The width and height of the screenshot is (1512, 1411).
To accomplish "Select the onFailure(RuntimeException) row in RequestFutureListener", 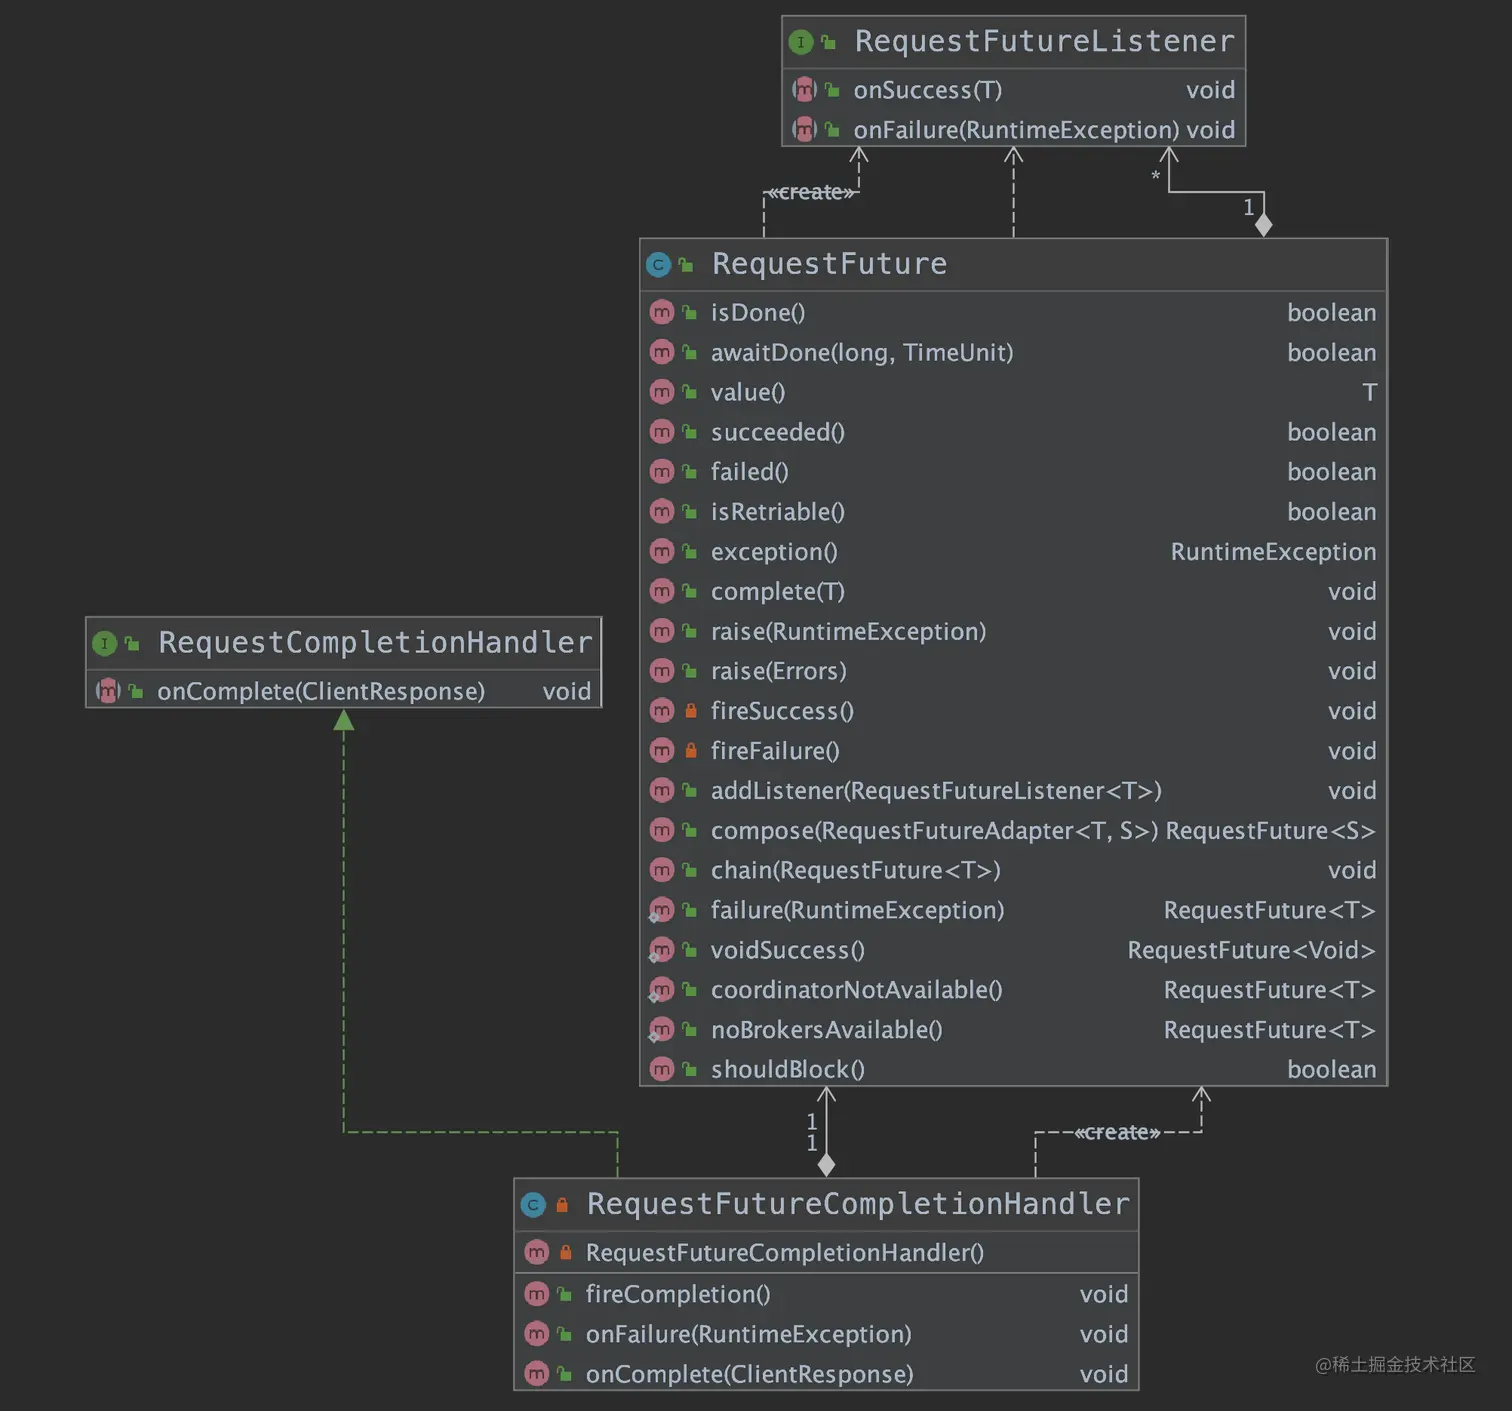I will click(x=1013, y=130).
